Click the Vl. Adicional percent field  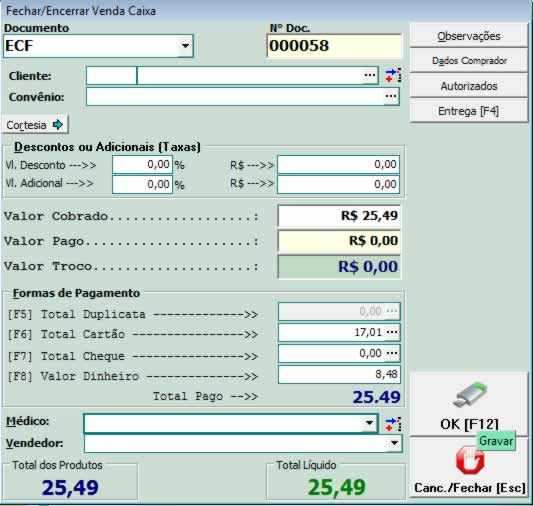click(x=142, y=184)
